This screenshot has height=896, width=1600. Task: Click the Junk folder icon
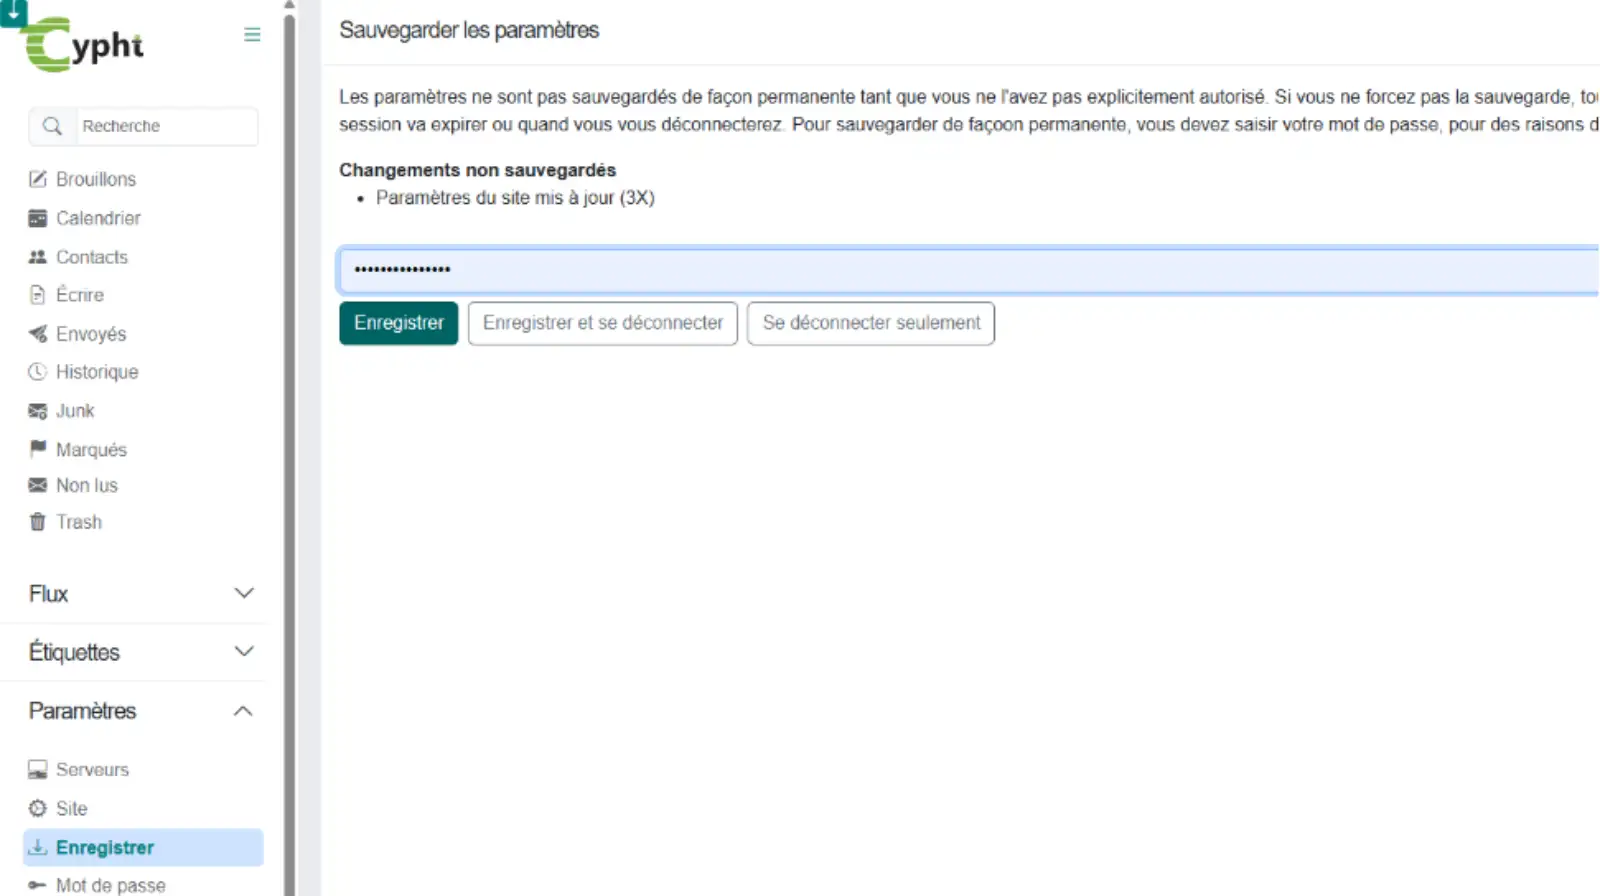38,411
